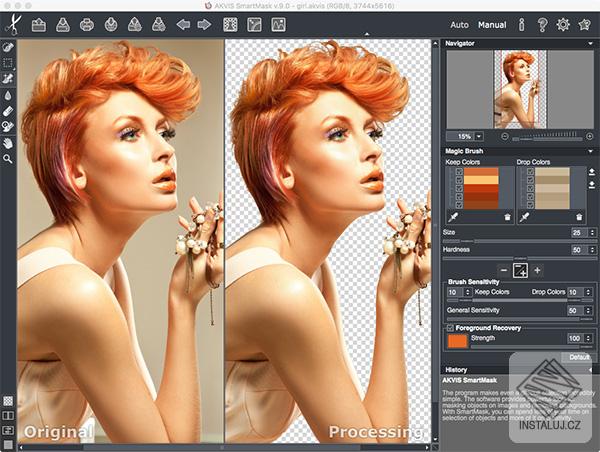Viewport: 600px width, 452px height.
Task: Switch to side-by-side view layout icon
Action: 8,416
